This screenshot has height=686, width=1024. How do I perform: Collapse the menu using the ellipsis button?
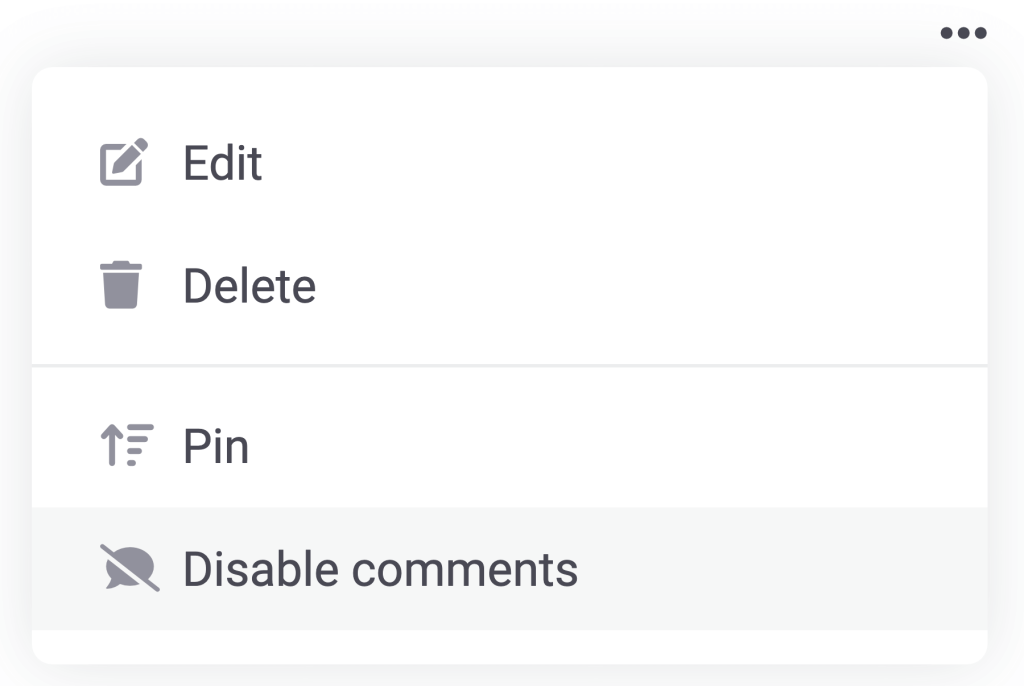pos(963,33)
